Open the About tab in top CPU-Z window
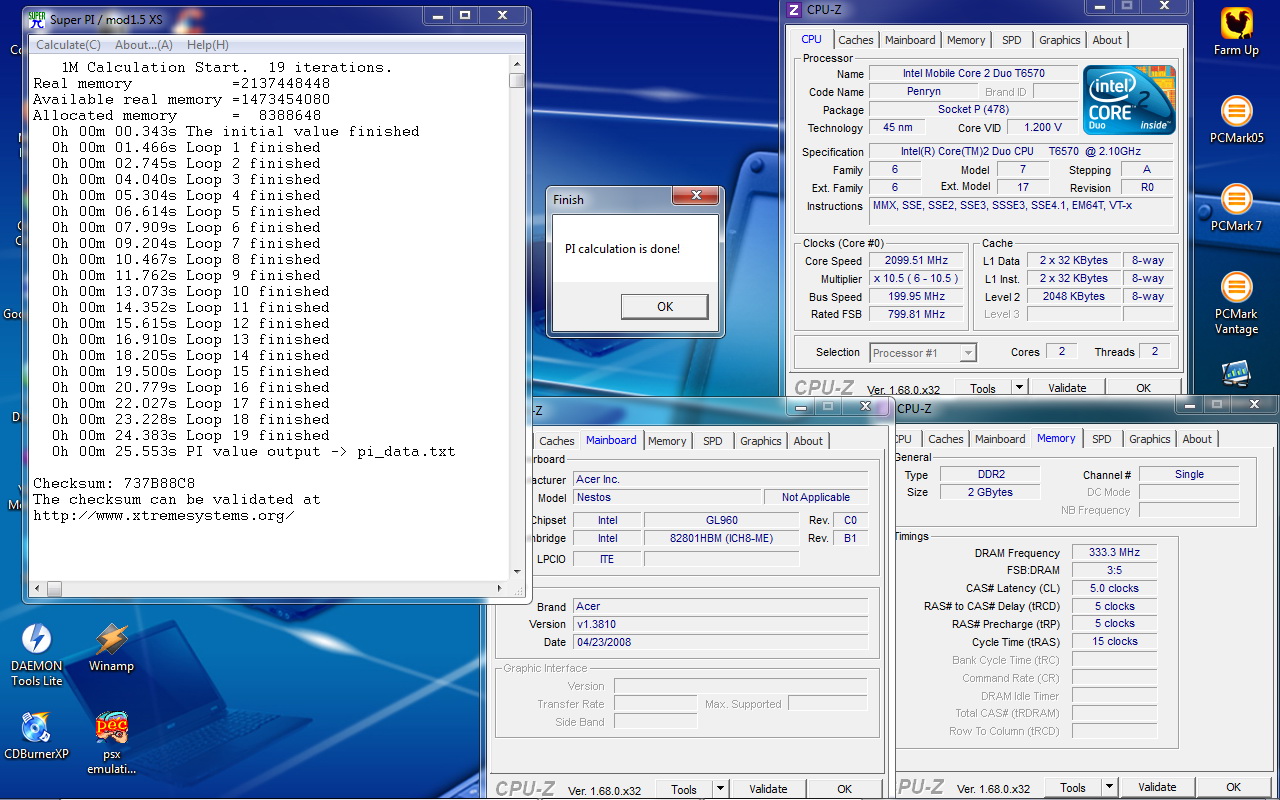 1107,40
